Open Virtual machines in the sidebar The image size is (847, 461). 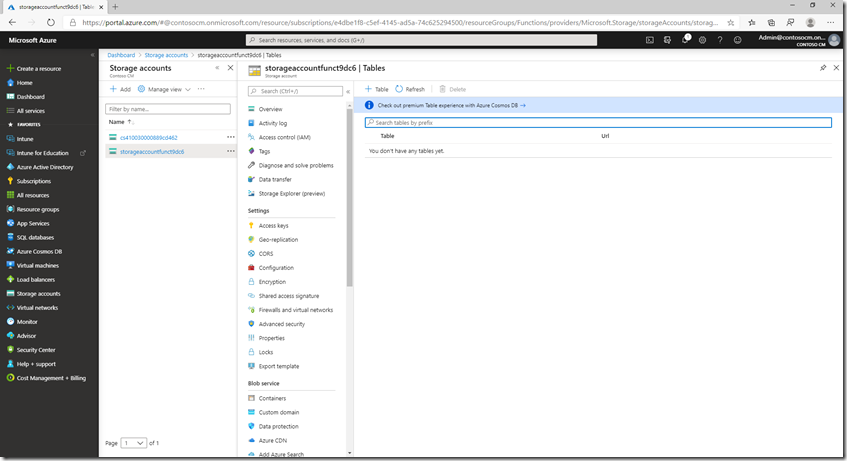click(37, 265)
